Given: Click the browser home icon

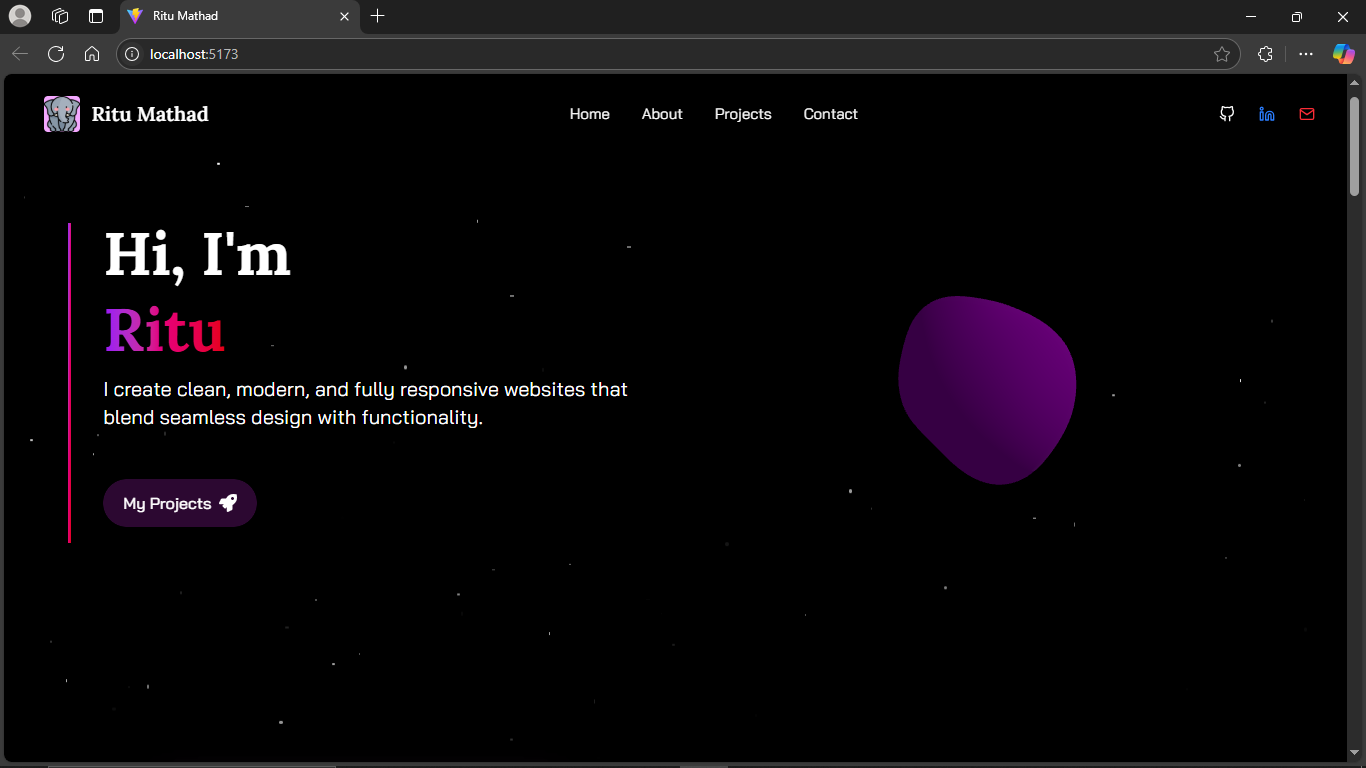Looking at the screenshot, I should [x=92, y=54].
